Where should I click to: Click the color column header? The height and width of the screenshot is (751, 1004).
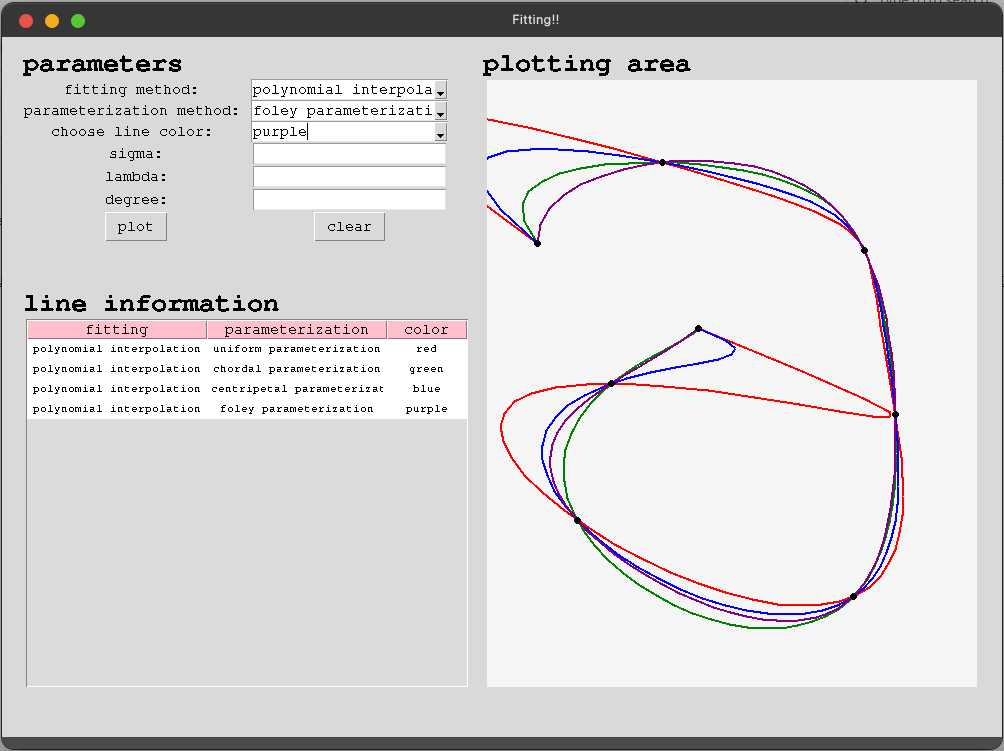426,330
